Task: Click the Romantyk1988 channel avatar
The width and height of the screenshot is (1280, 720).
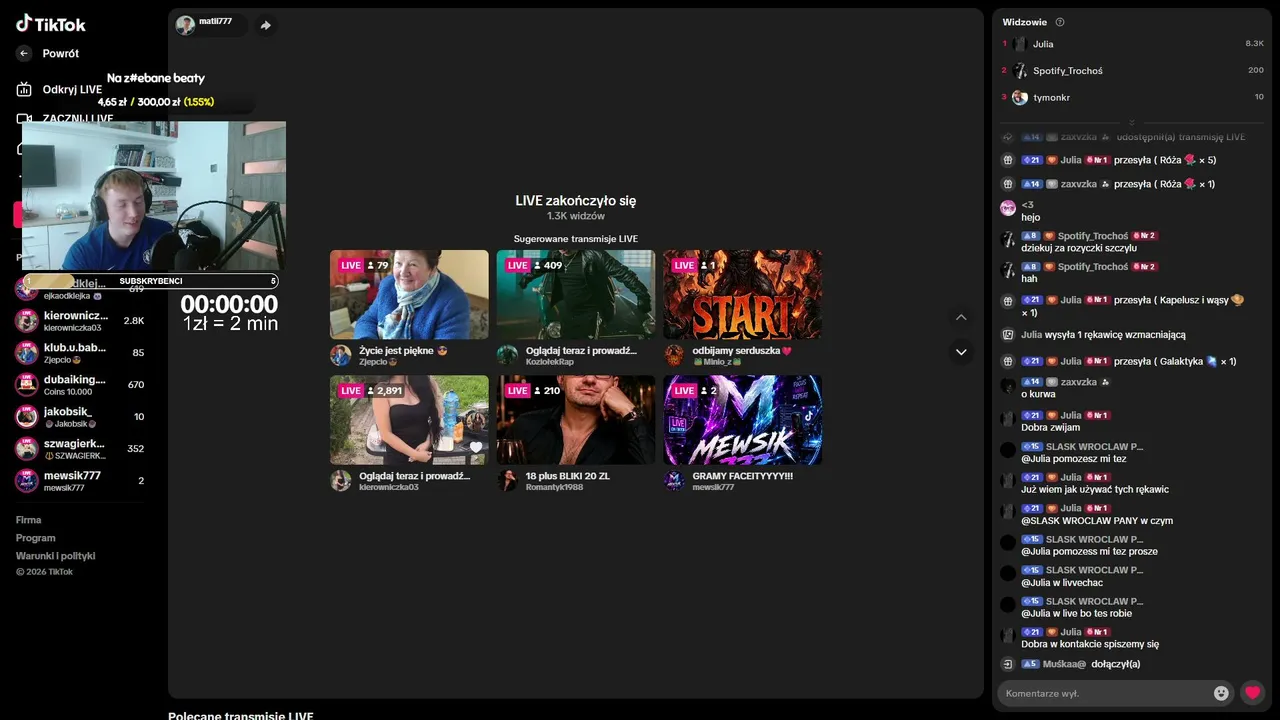Action: coord(508,481)
